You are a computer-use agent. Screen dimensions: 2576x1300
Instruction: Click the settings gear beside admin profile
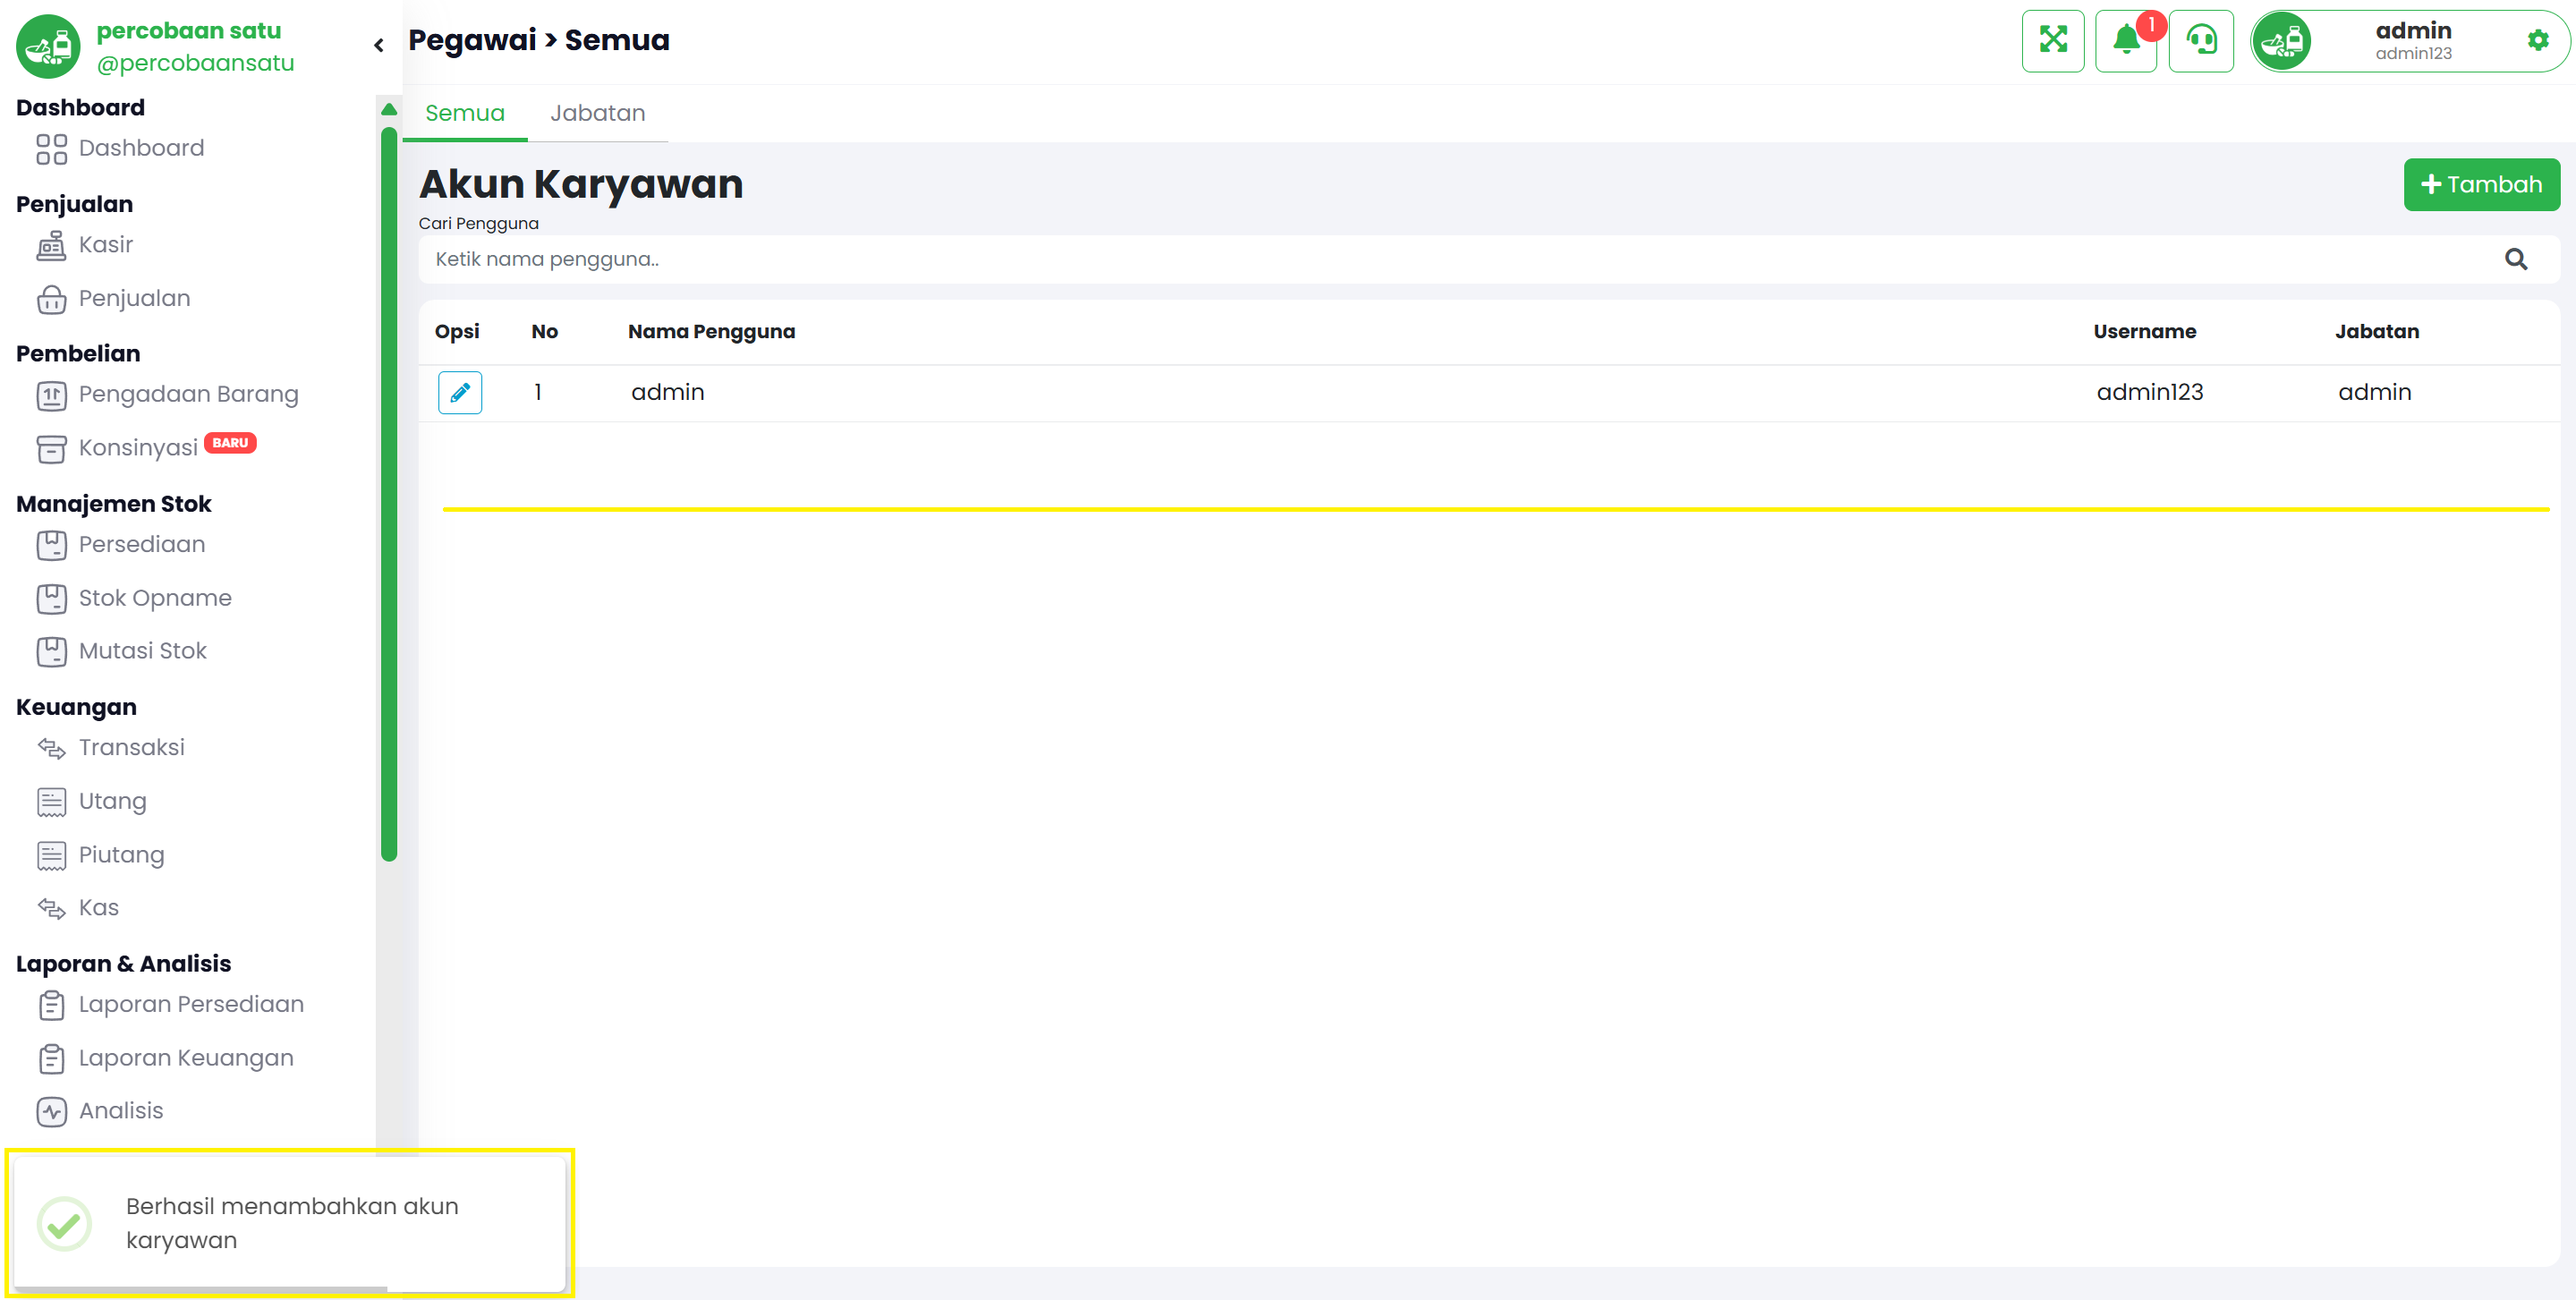[x=2538, y=41]
